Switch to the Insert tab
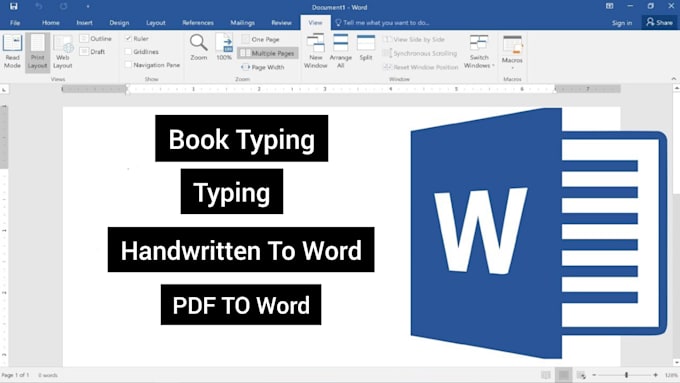 point(84,23)
